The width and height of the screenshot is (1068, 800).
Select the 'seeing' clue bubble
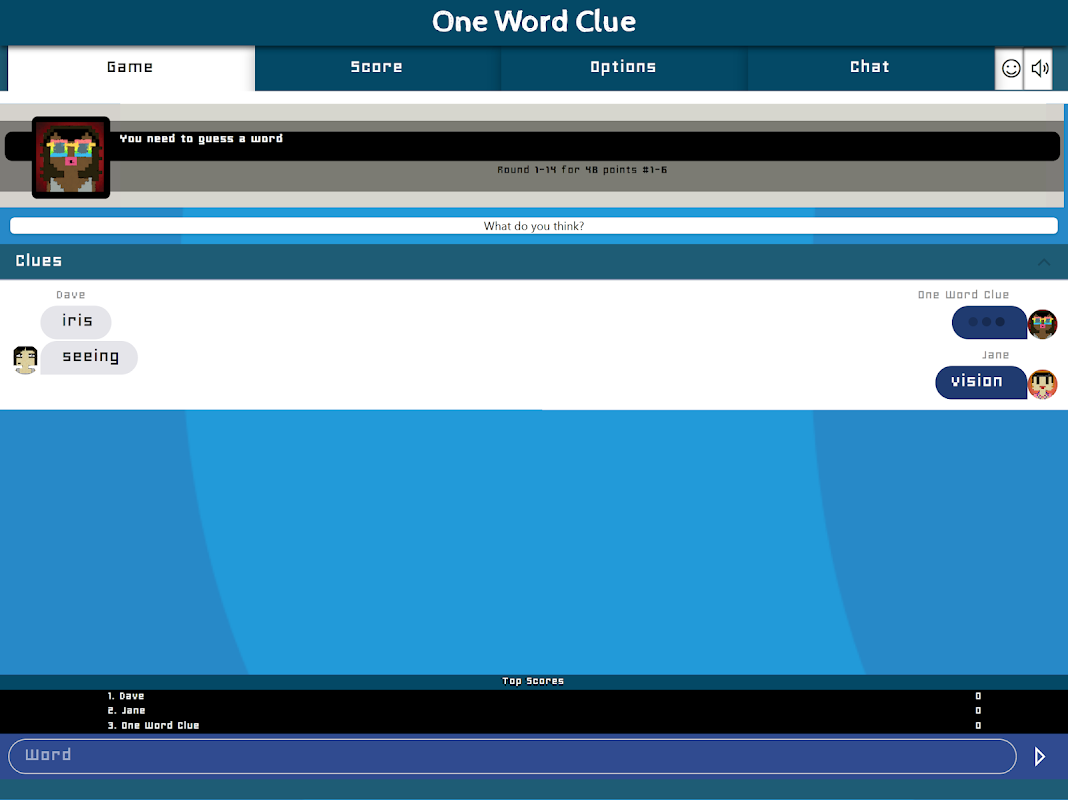(90, 357)
